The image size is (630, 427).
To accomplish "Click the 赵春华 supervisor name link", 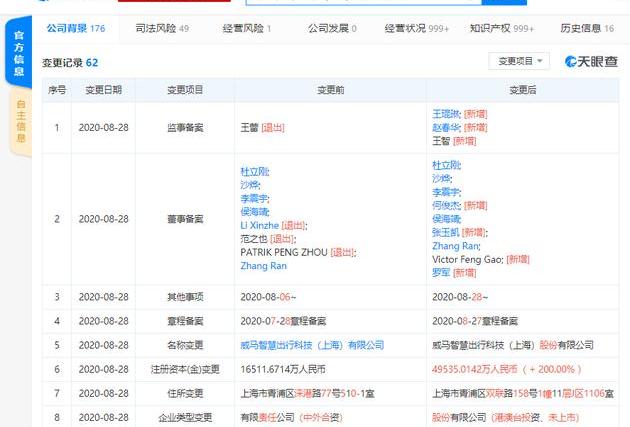I will coord(446,128).
